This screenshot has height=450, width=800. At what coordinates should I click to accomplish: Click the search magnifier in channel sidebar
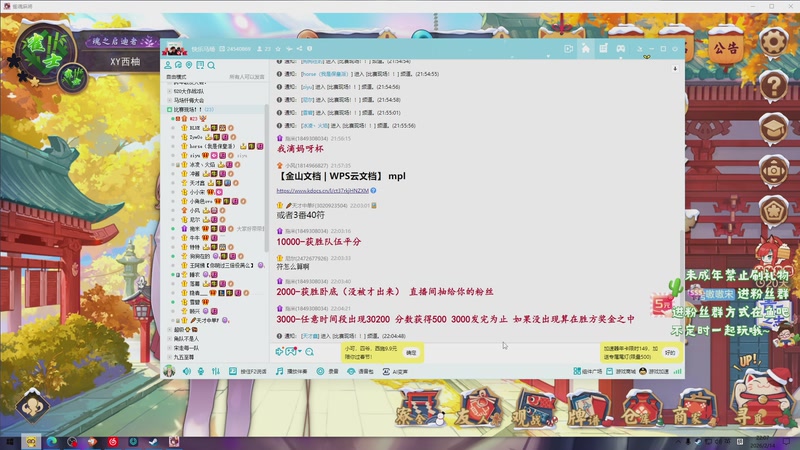coord(211,65)
